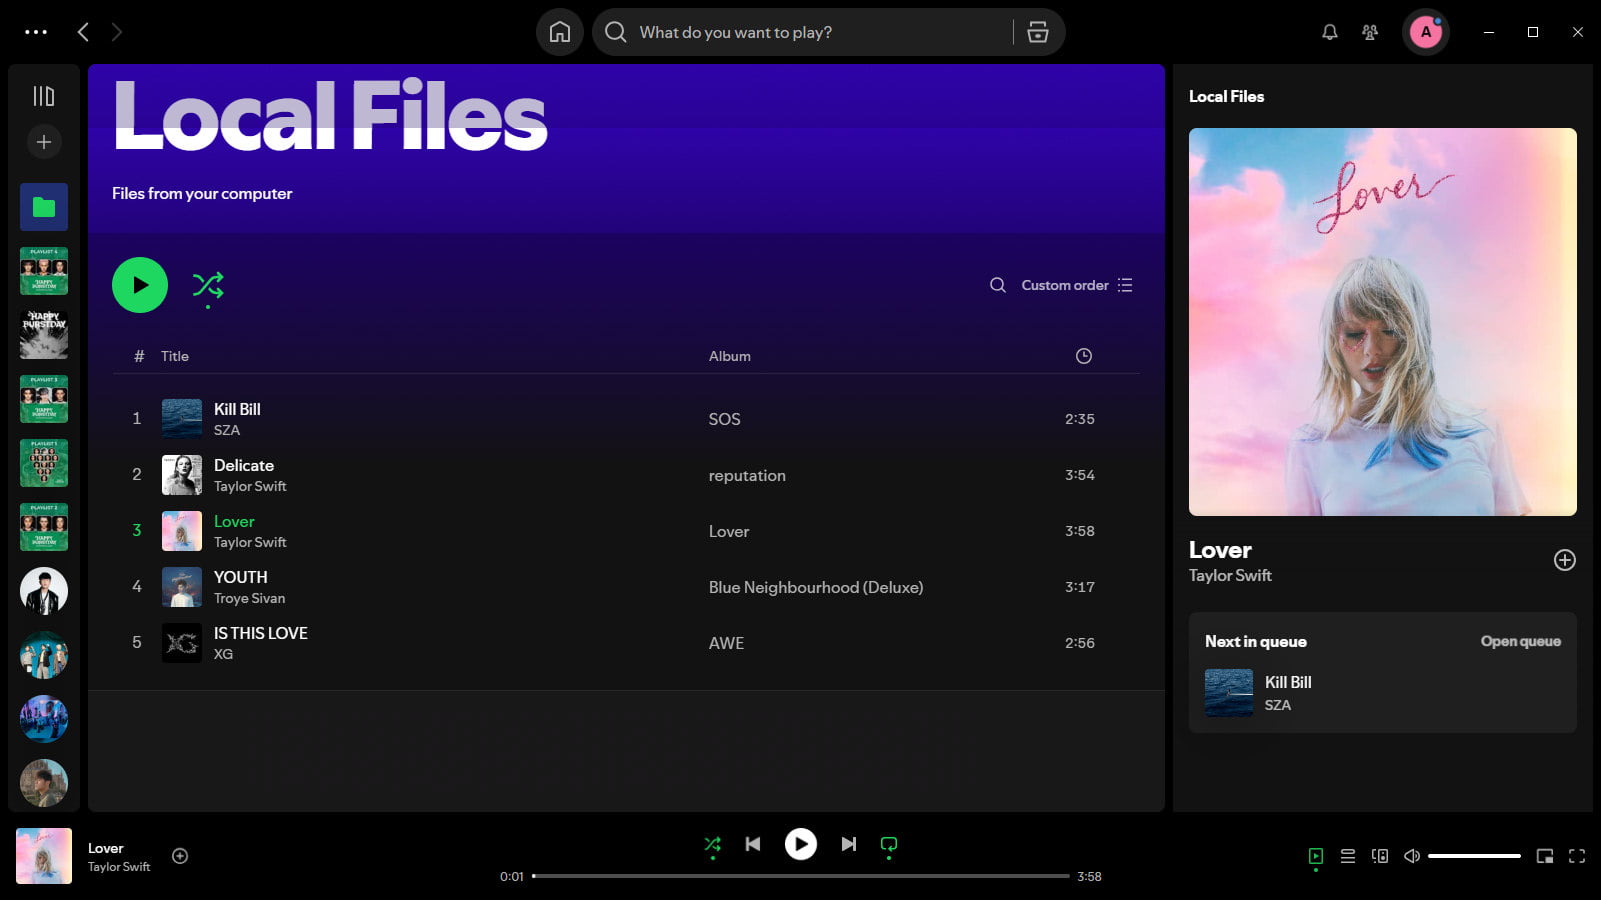
Task: Select IS THIS LOVE track by XG
Action: [626, 643]
